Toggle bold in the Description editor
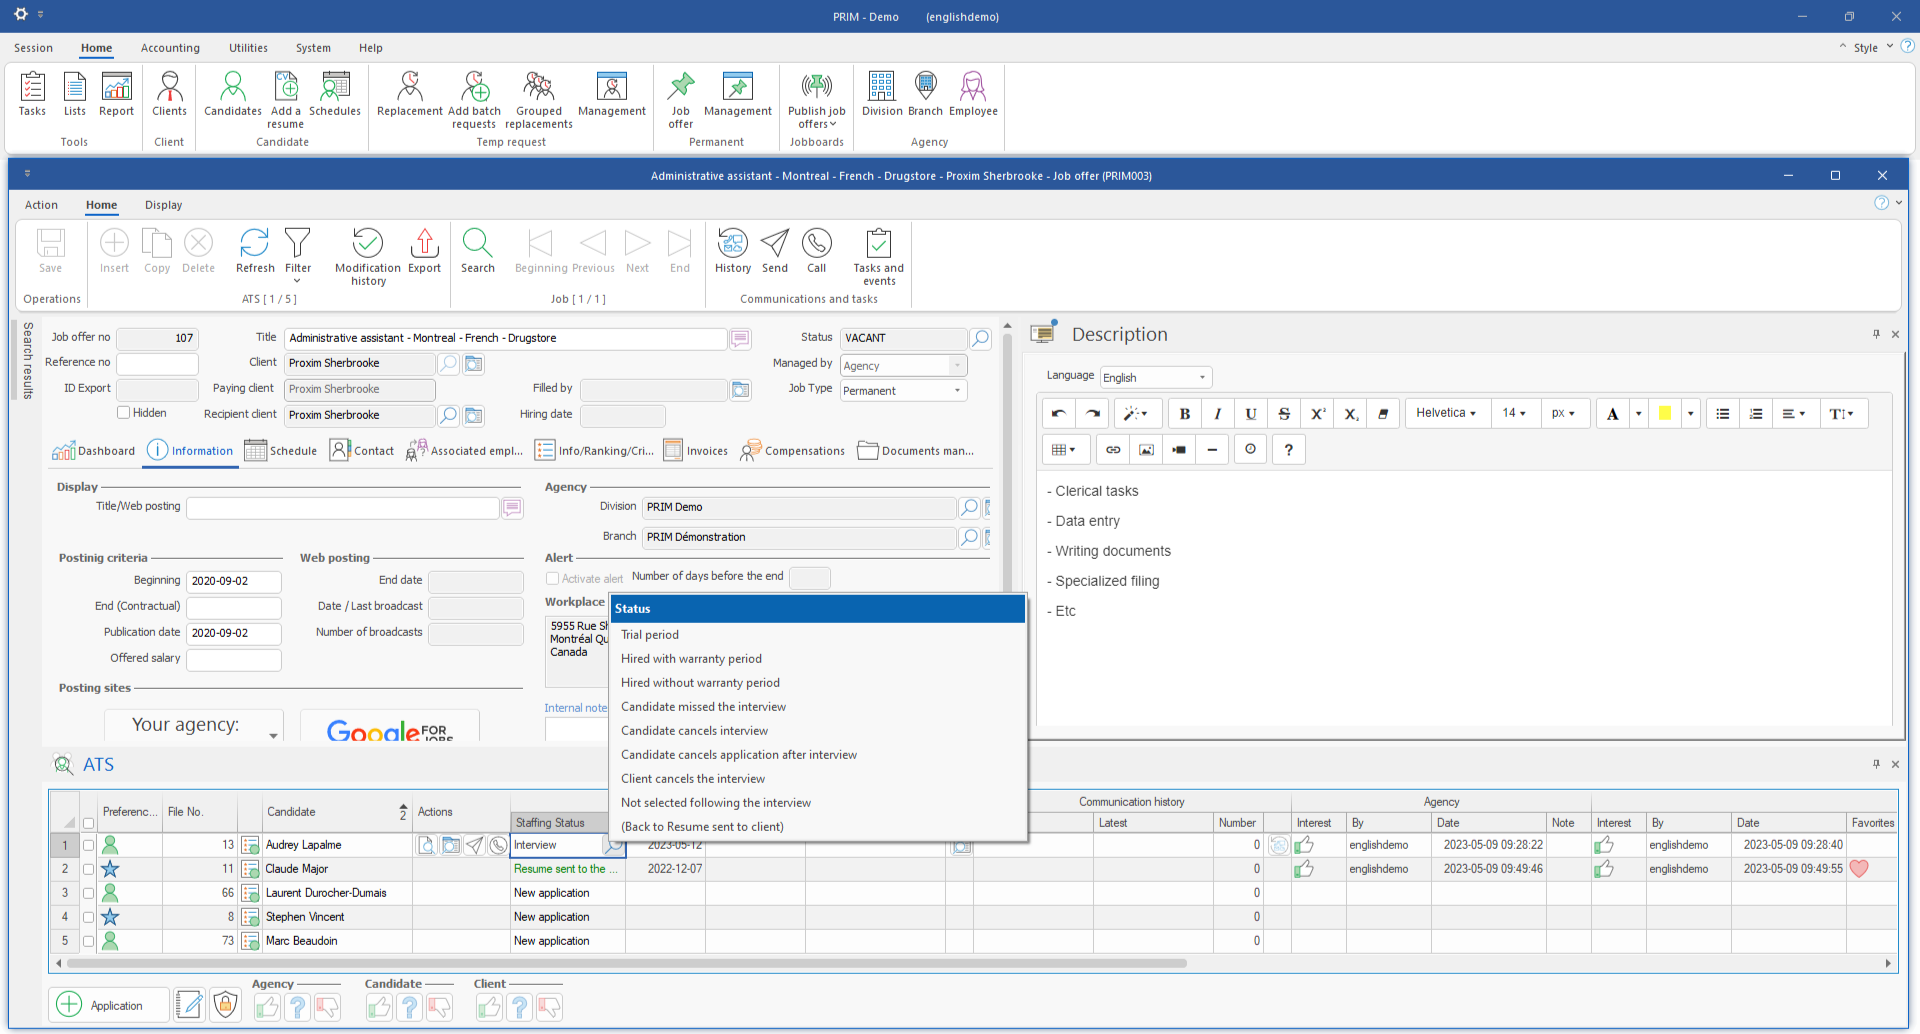Viewport: 1920px width, 1034px height. coord(1184,413)
